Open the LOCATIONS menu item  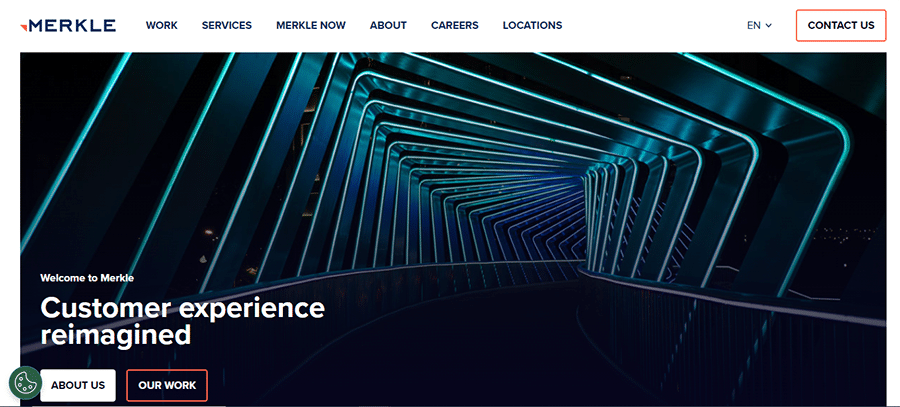click(x=532, y=25)
